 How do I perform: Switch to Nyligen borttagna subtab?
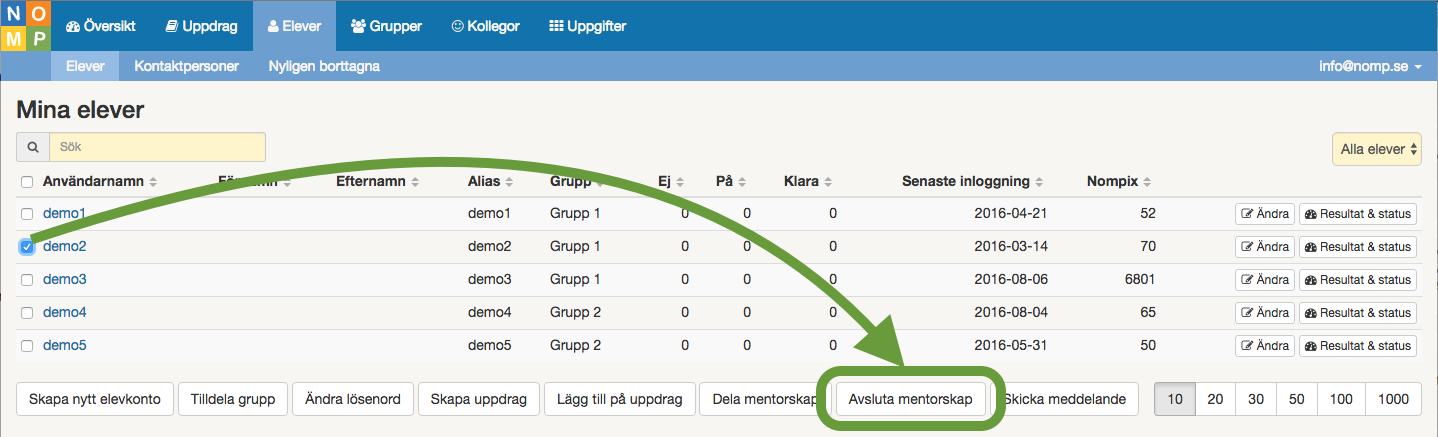point(324,67)
